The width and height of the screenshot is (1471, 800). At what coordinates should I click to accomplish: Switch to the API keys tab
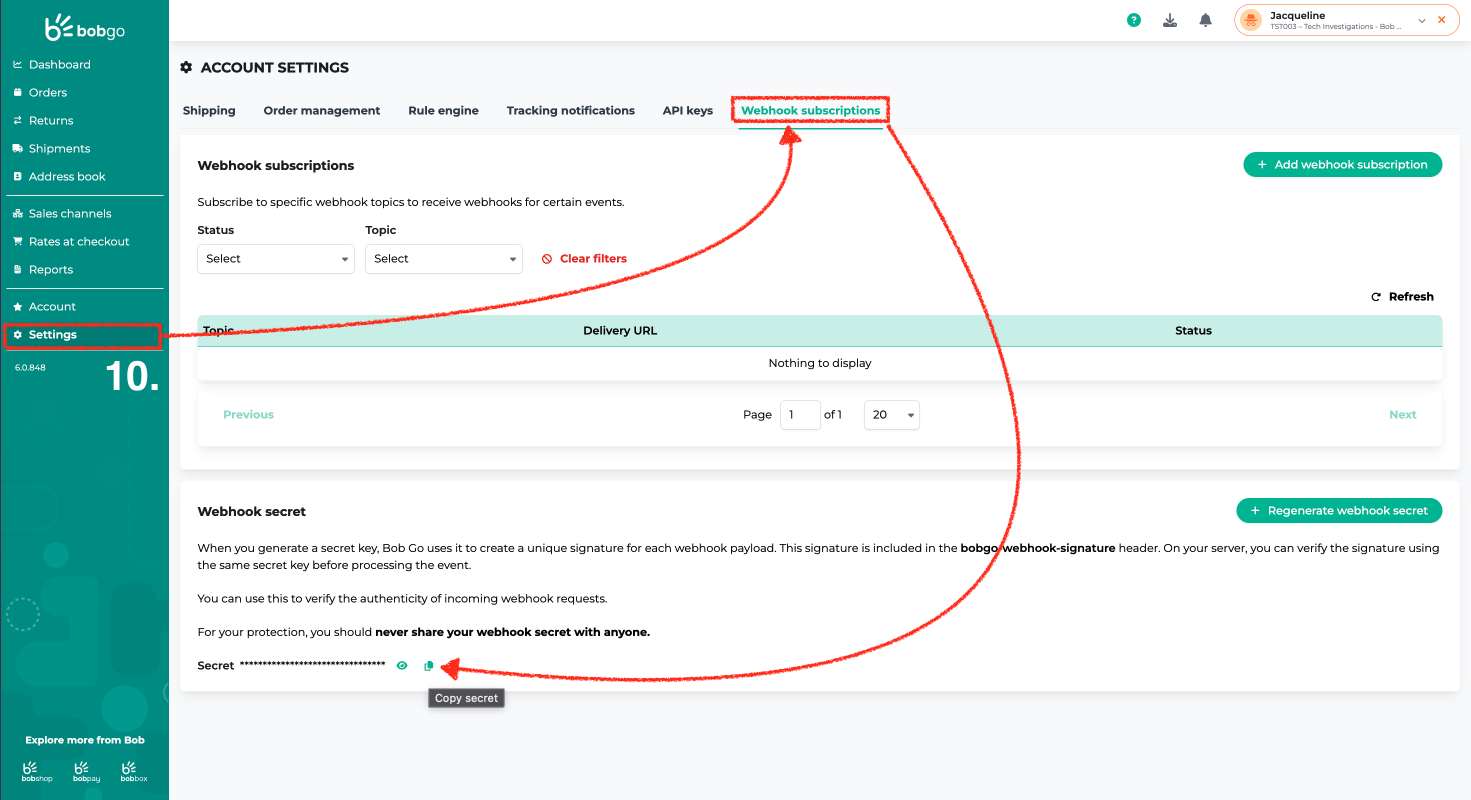(x=688, y=111)
